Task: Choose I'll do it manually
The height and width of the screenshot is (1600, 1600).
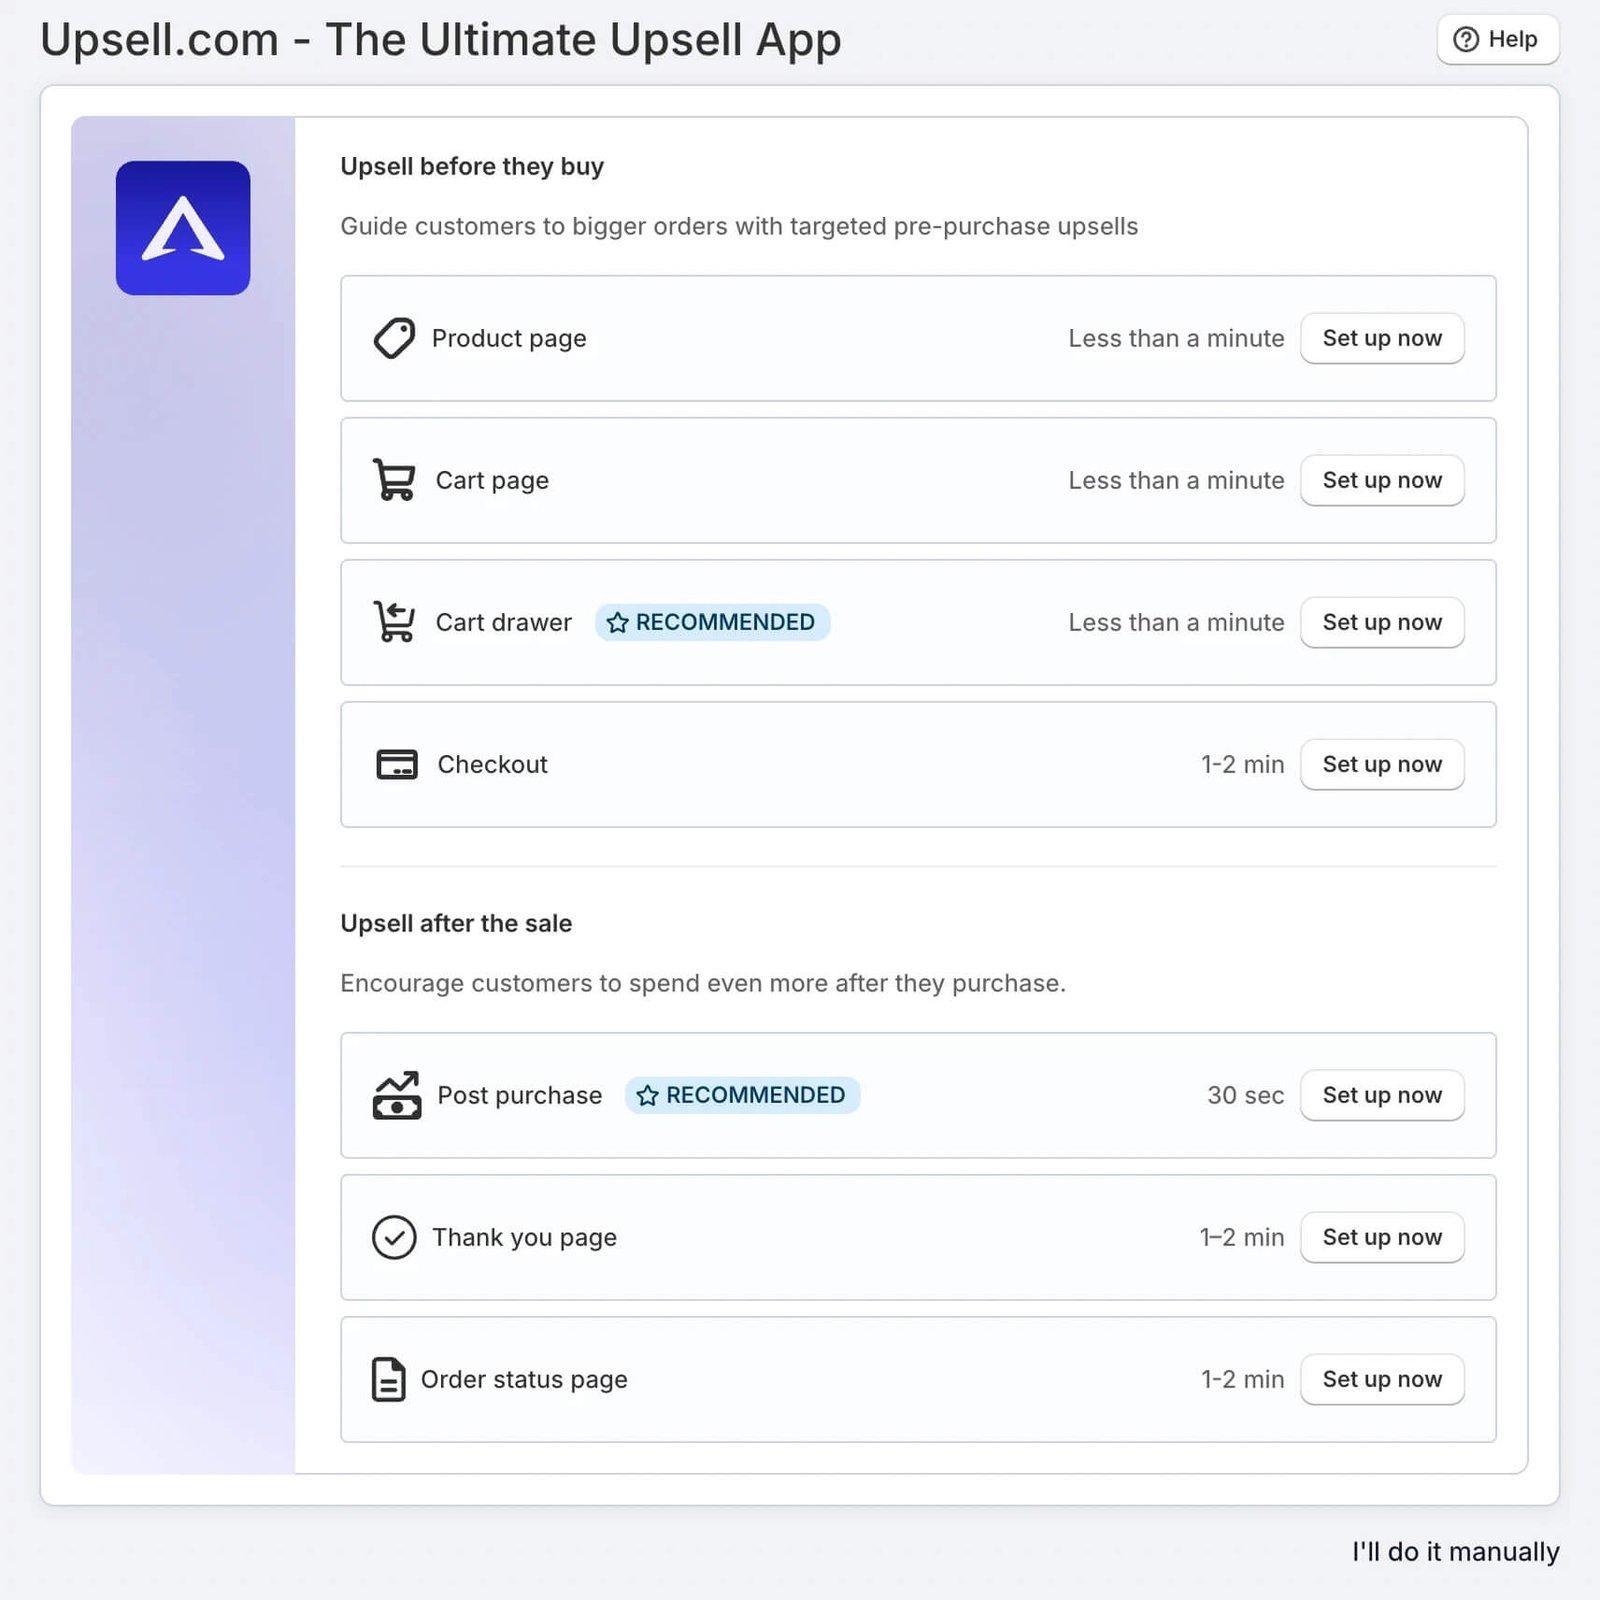Action: click(1455, 1551)
